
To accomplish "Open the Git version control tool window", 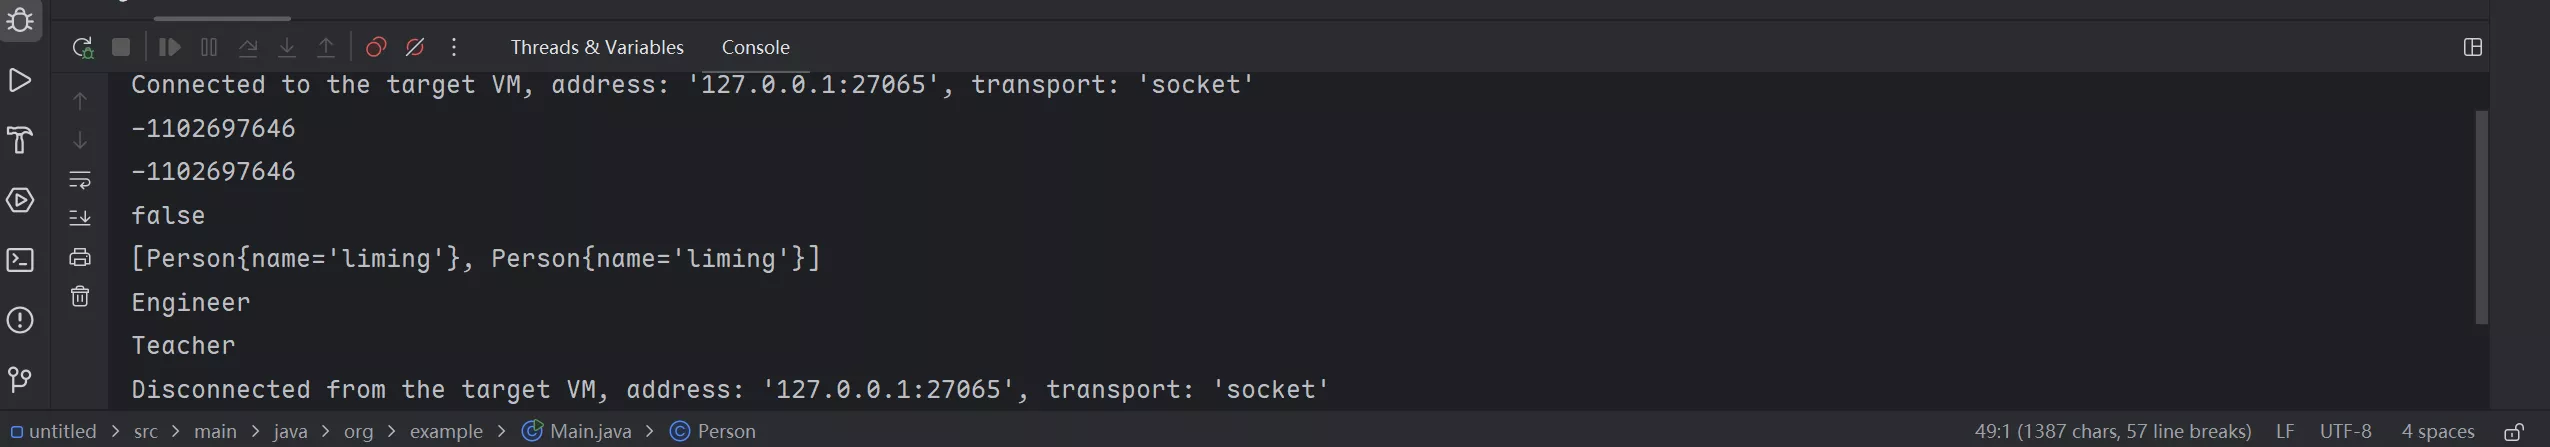I will tap(20, 379).
